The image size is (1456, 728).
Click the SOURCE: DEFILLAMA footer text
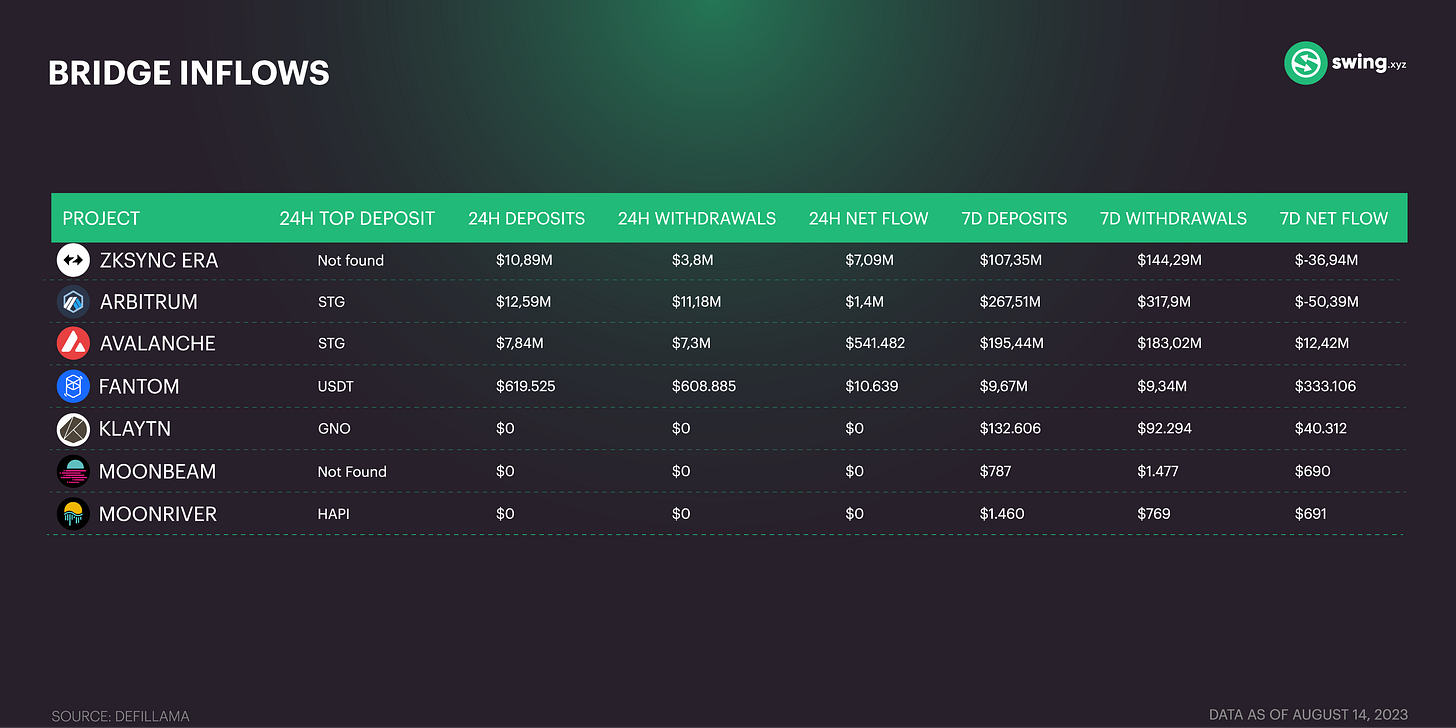pyautogui.click(x=120, y=716)
